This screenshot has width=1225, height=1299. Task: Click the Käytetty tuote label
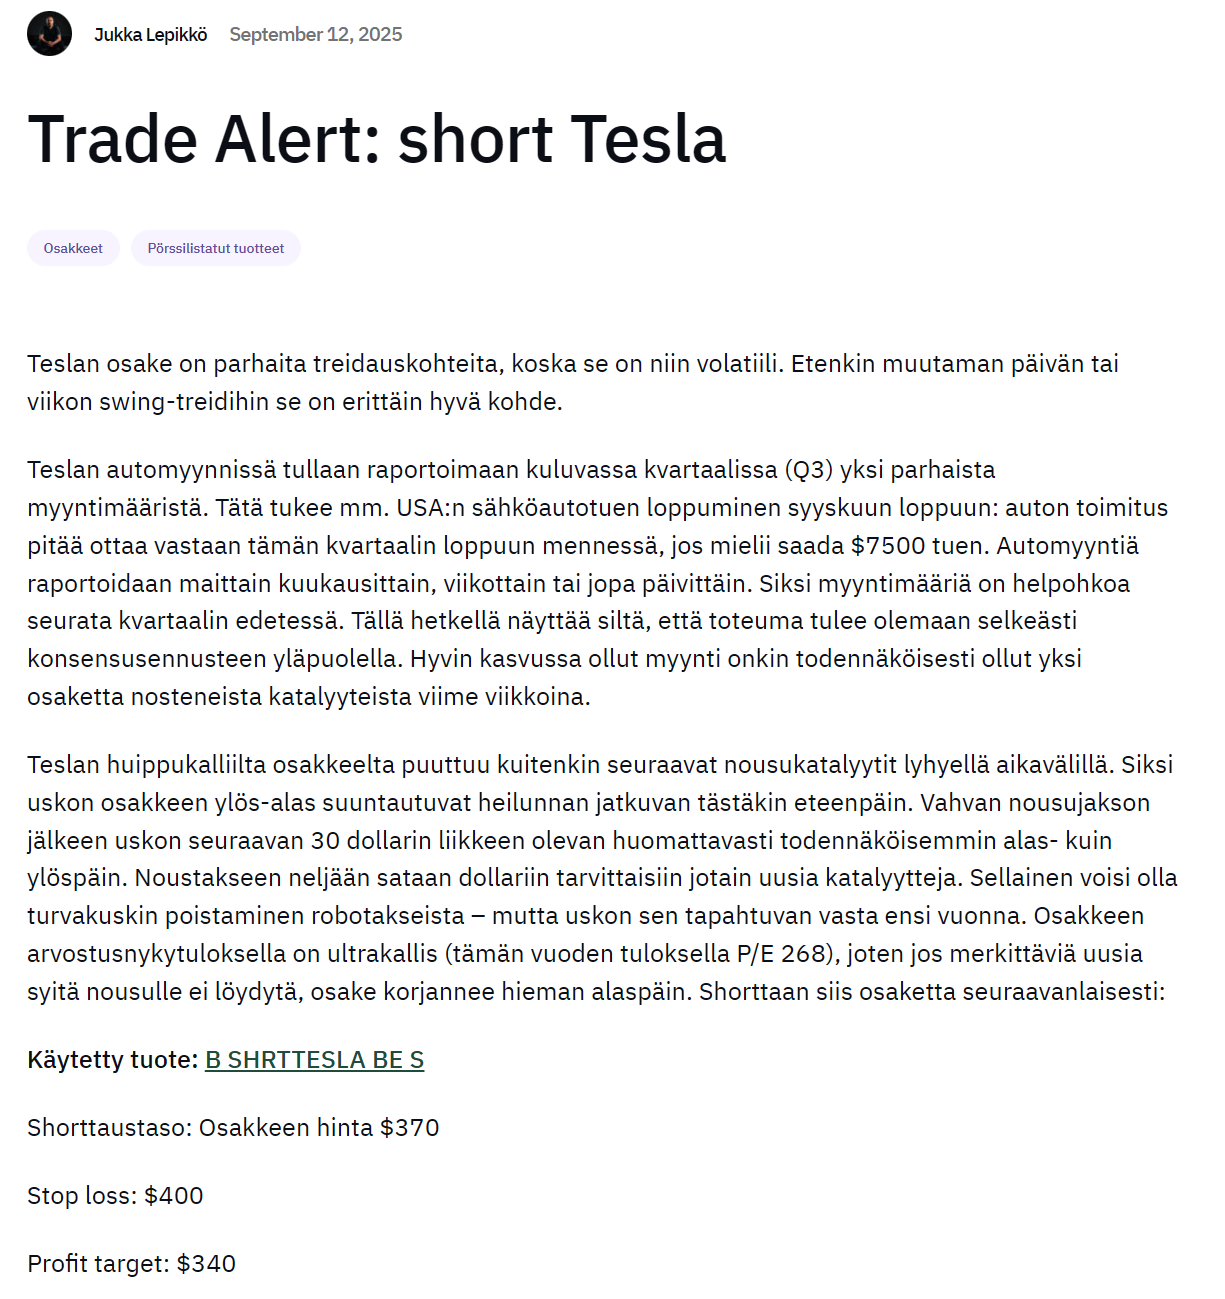point(112,1060)
